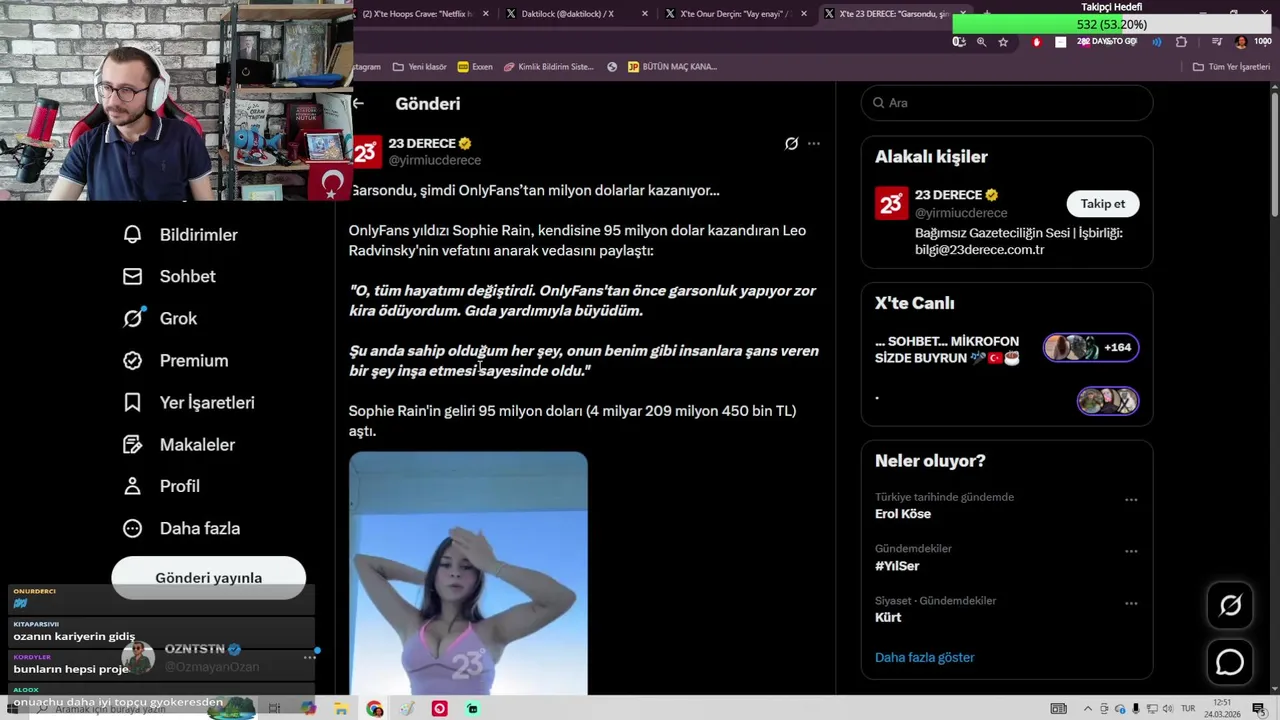This screenshot has width=1280, height=720.
Task: Open 23 DERECE post author avatar
Action: coord(365,151)
